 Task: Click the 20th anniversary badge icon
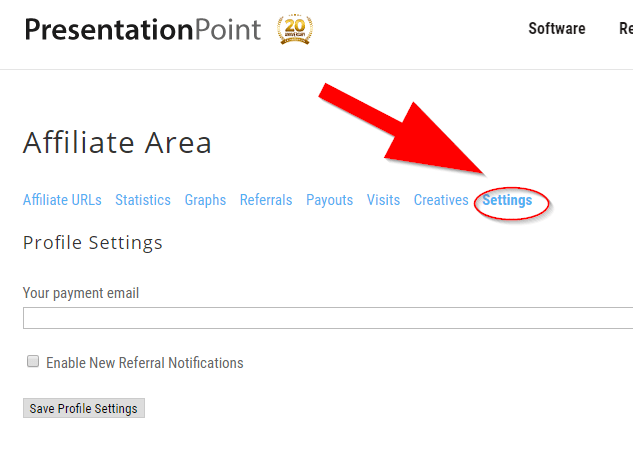(294, 29)
